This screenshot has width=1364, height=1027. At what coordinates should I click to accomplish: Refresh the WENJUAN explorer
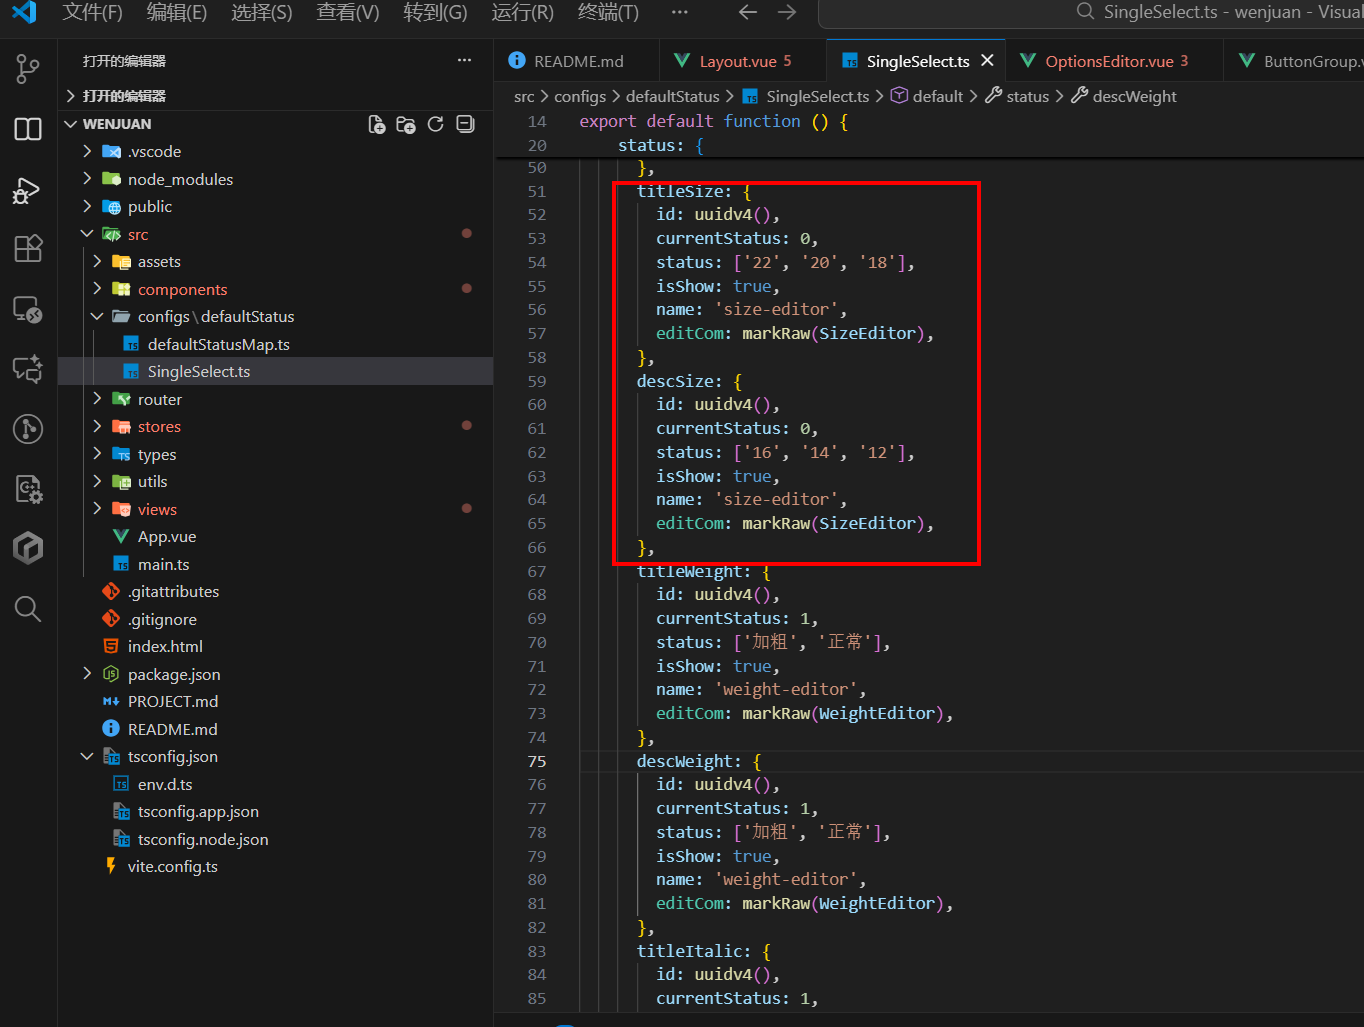pos(435,124)
